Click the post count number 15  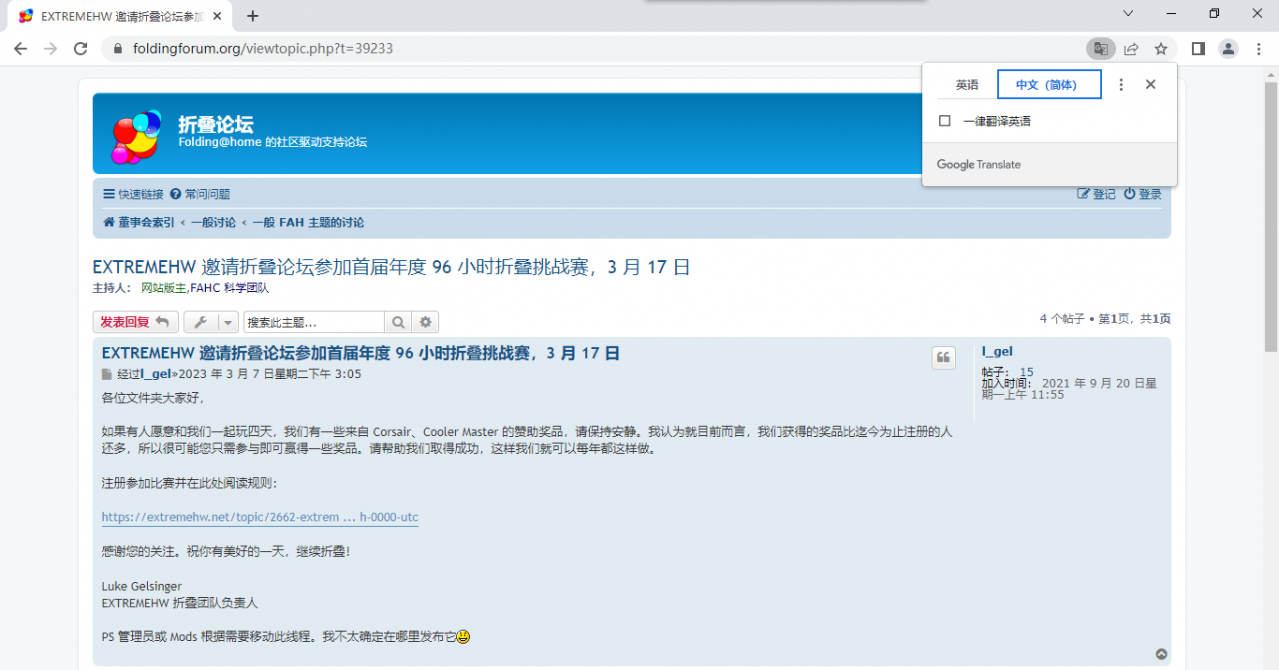(x=1027, y=372)
